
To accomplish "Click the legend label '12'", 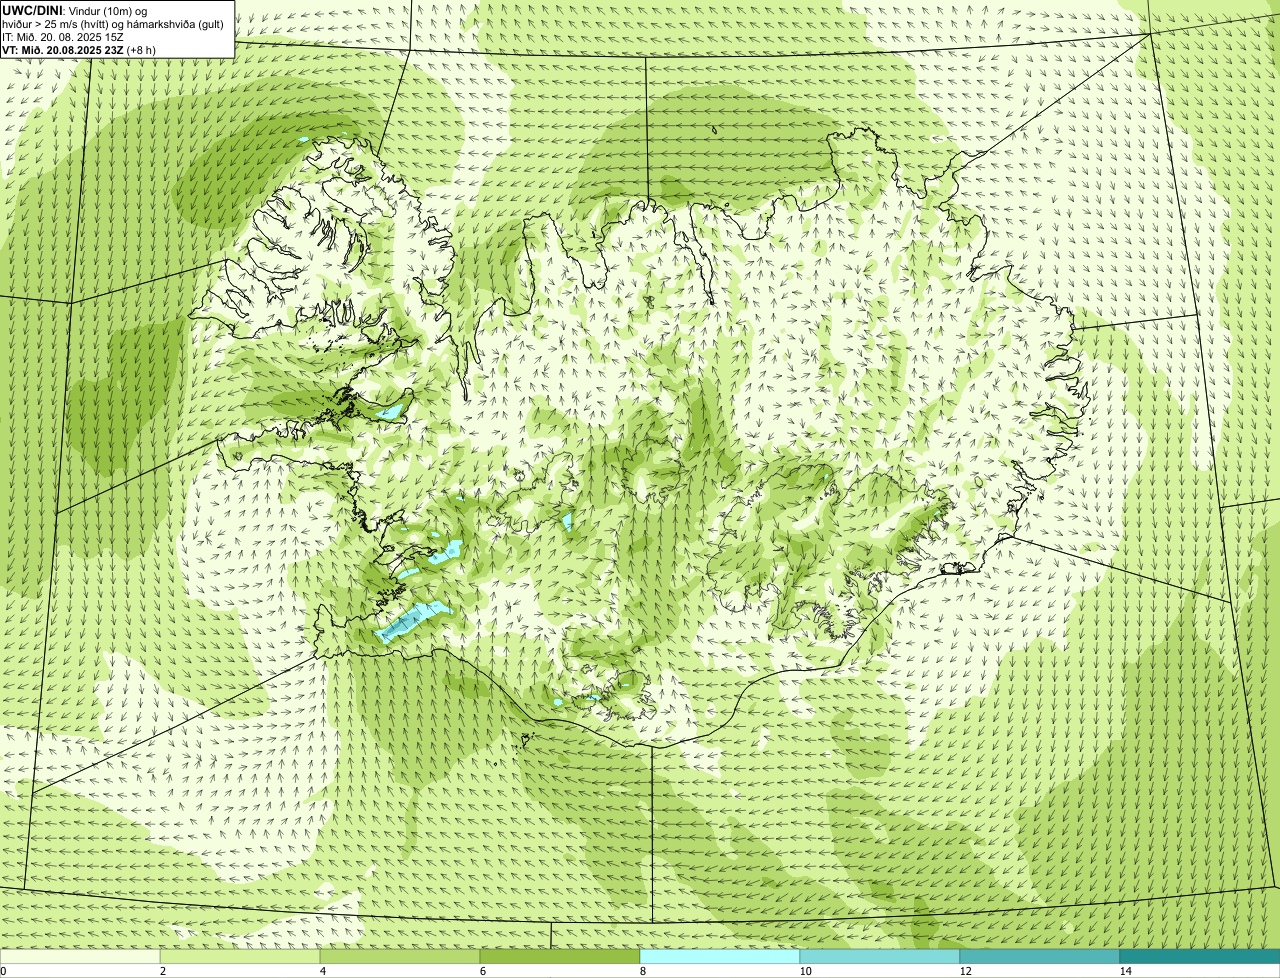I will tap(965, 971).
